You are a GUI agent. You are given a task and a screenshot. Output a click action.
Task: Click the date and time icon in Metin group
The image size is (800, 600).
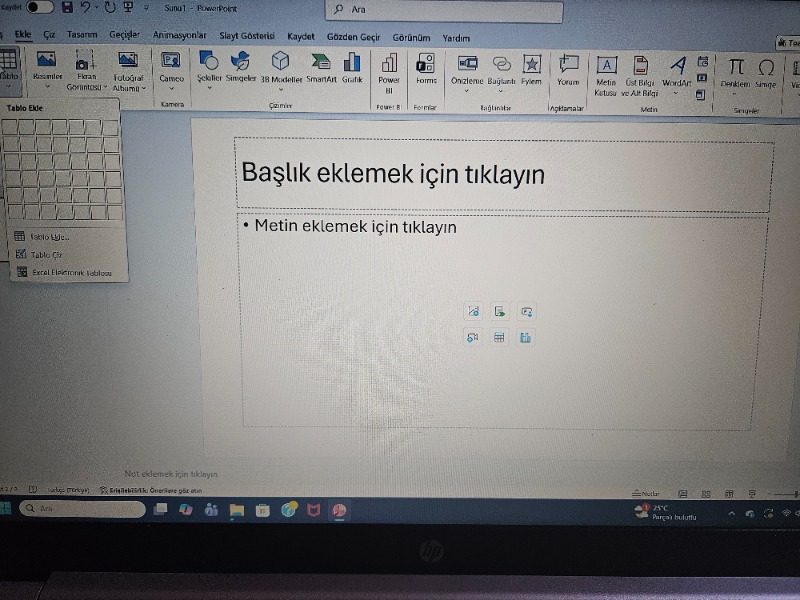(x=703, y=62)
